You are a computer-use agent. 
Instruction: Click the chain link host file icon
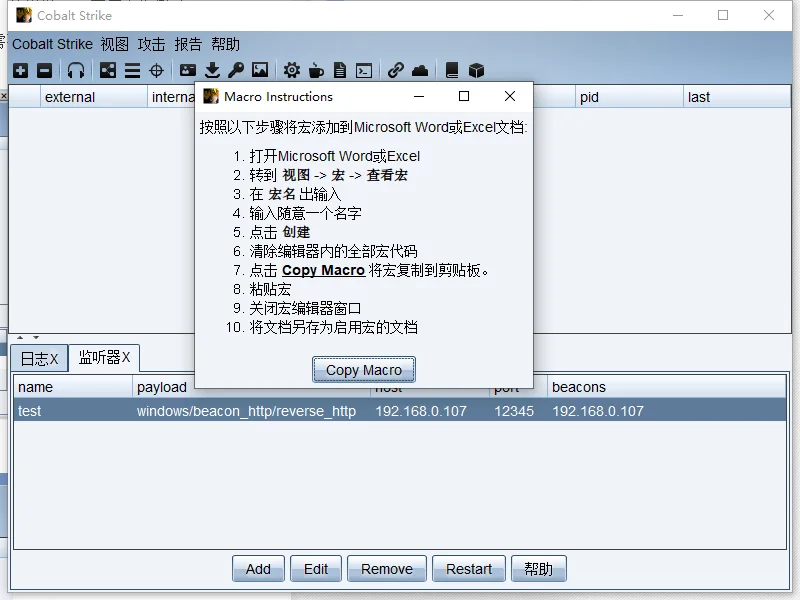[x=395, y=70]
